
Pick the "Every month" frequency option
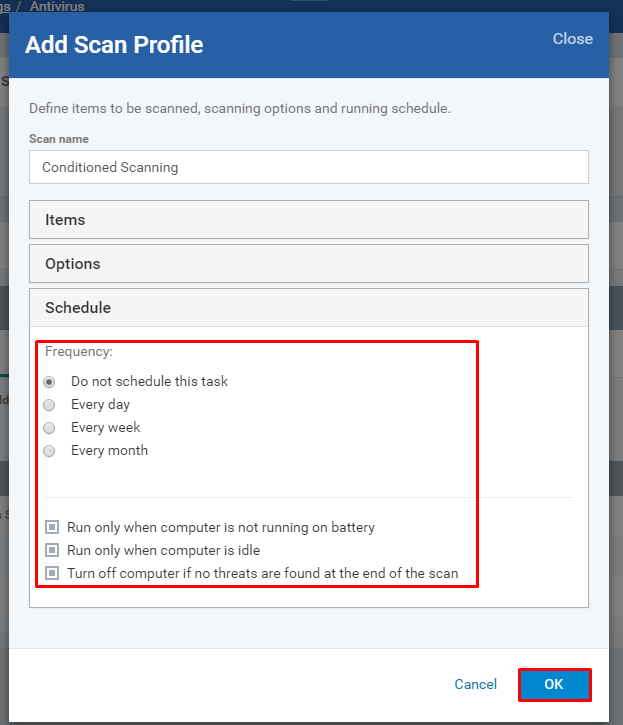pos(49,451)
